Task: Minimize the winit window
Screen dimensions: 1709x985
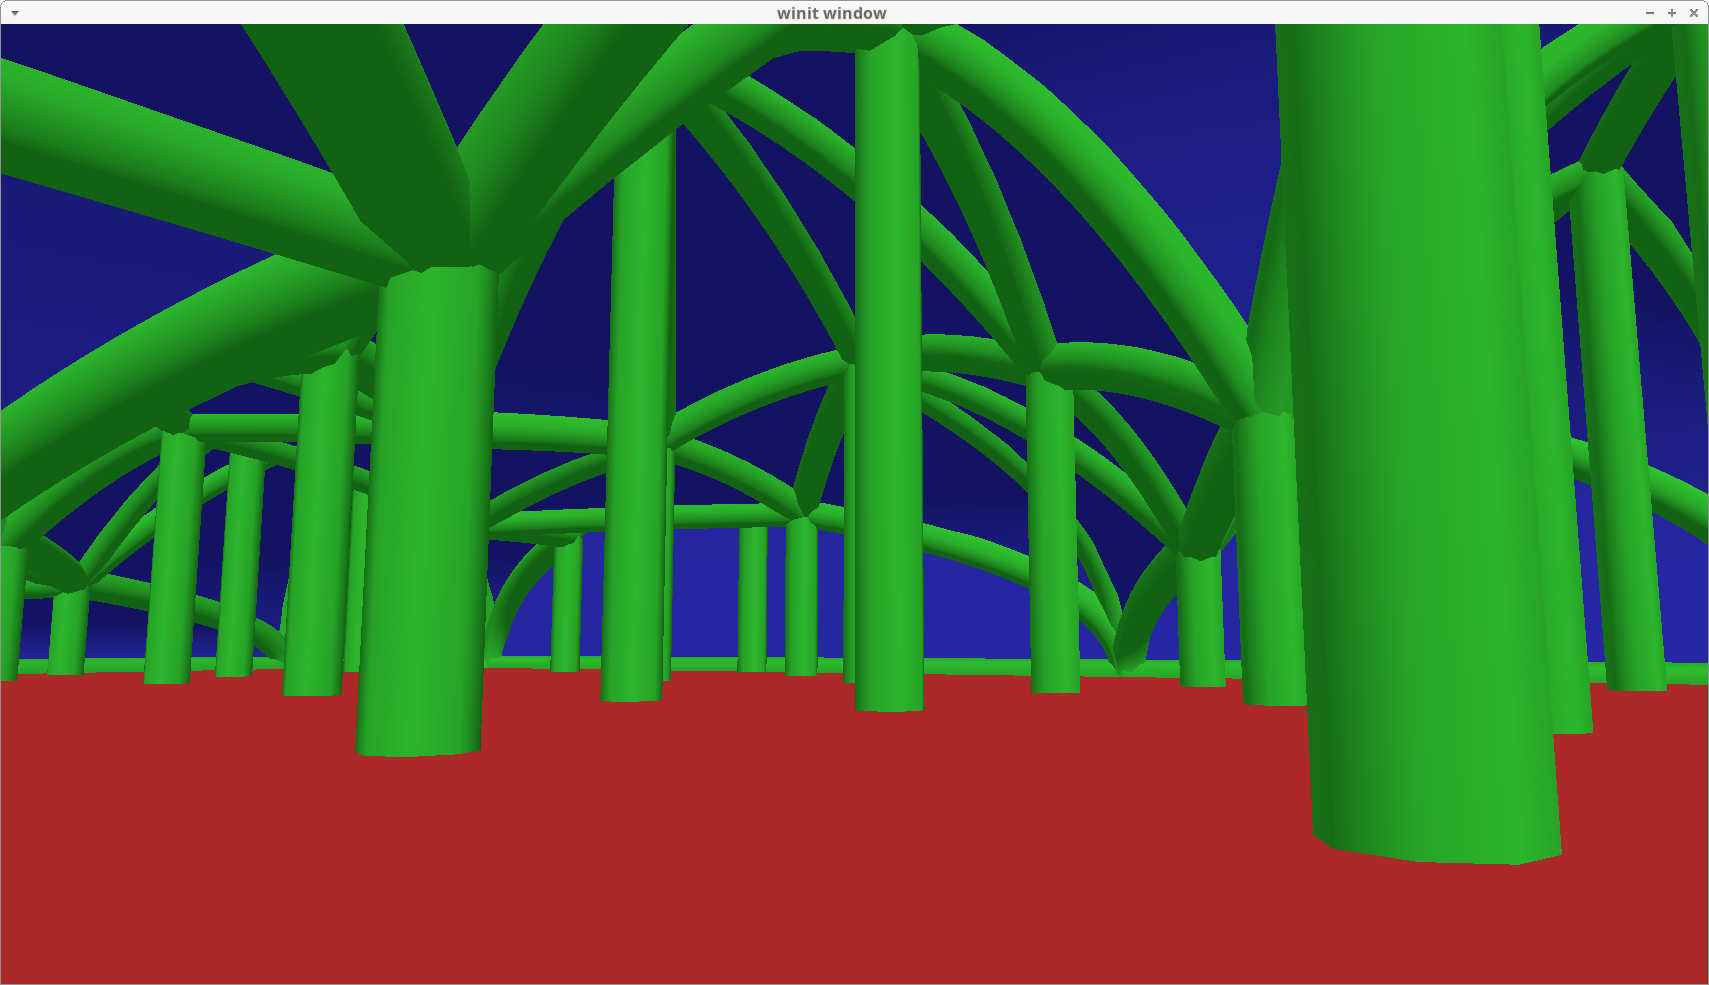Action: point(1650,13)
